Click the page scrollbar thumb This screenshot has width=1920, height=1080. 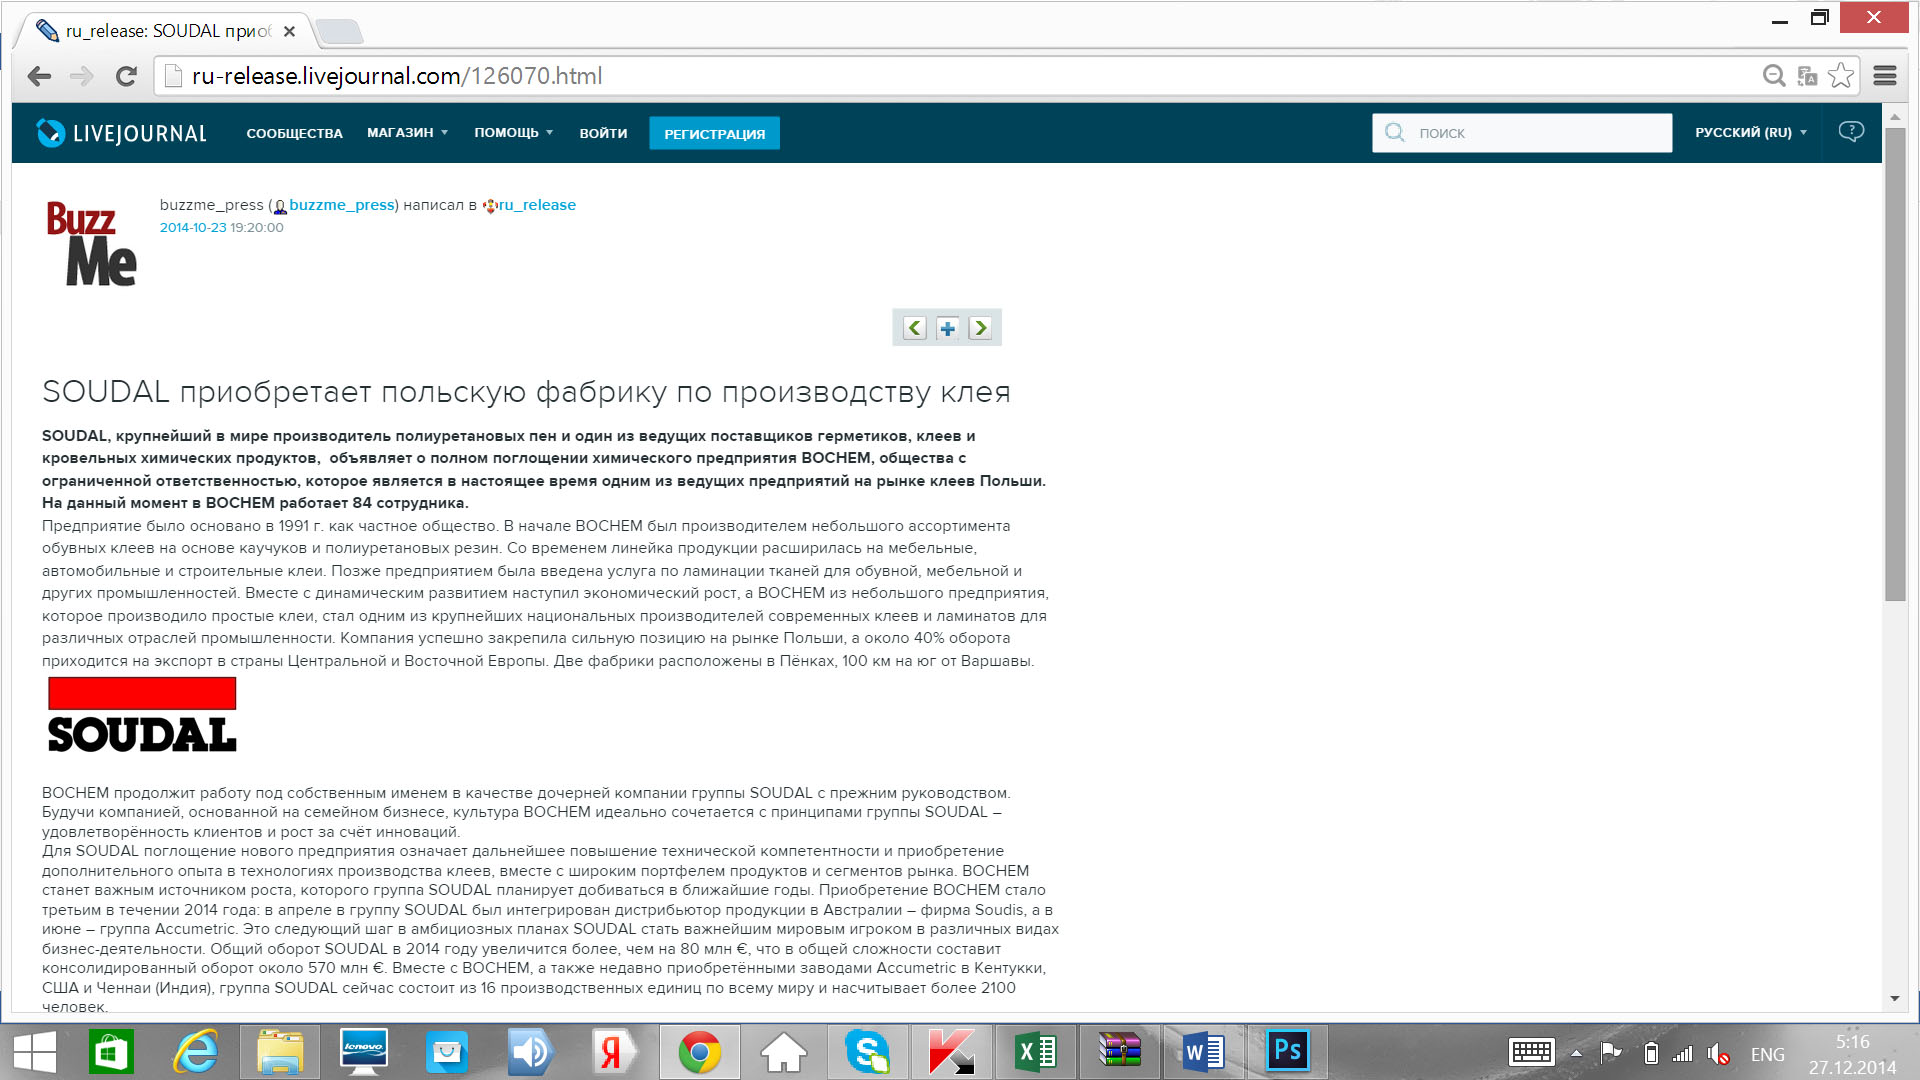point(1894,364)
